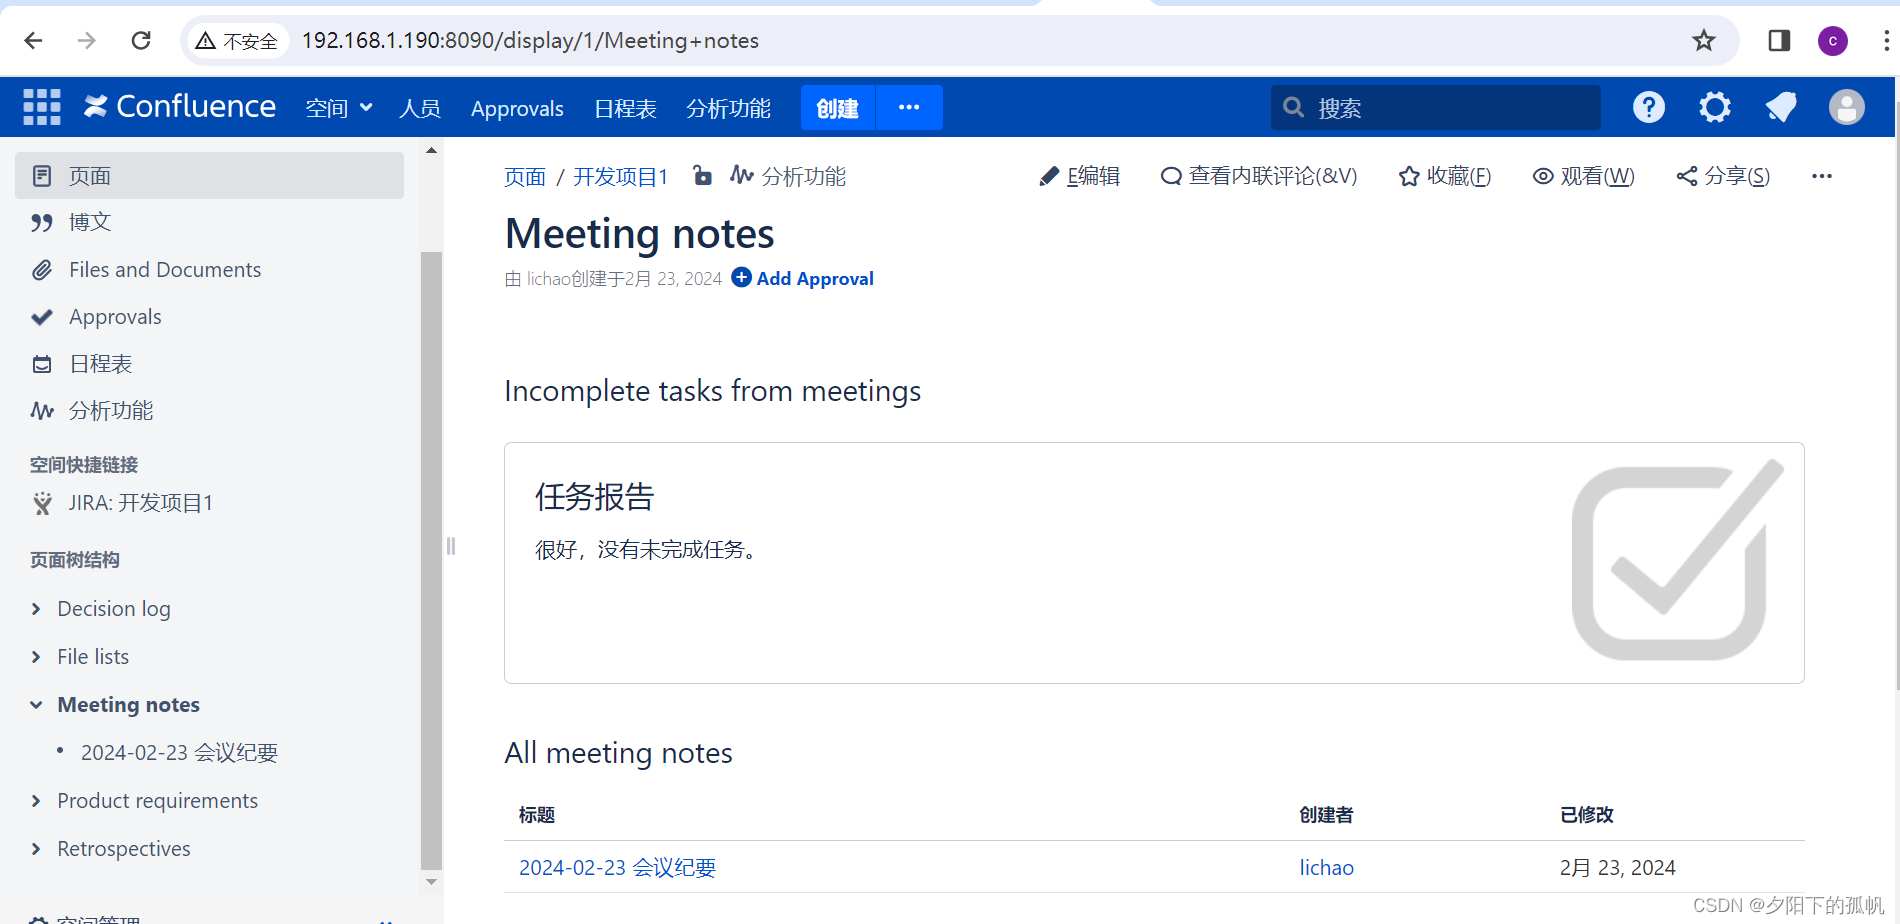The height and width of the screenshot is (924, 1900).
Task: Open browser side panel icon
Action: click(1779, 40)
